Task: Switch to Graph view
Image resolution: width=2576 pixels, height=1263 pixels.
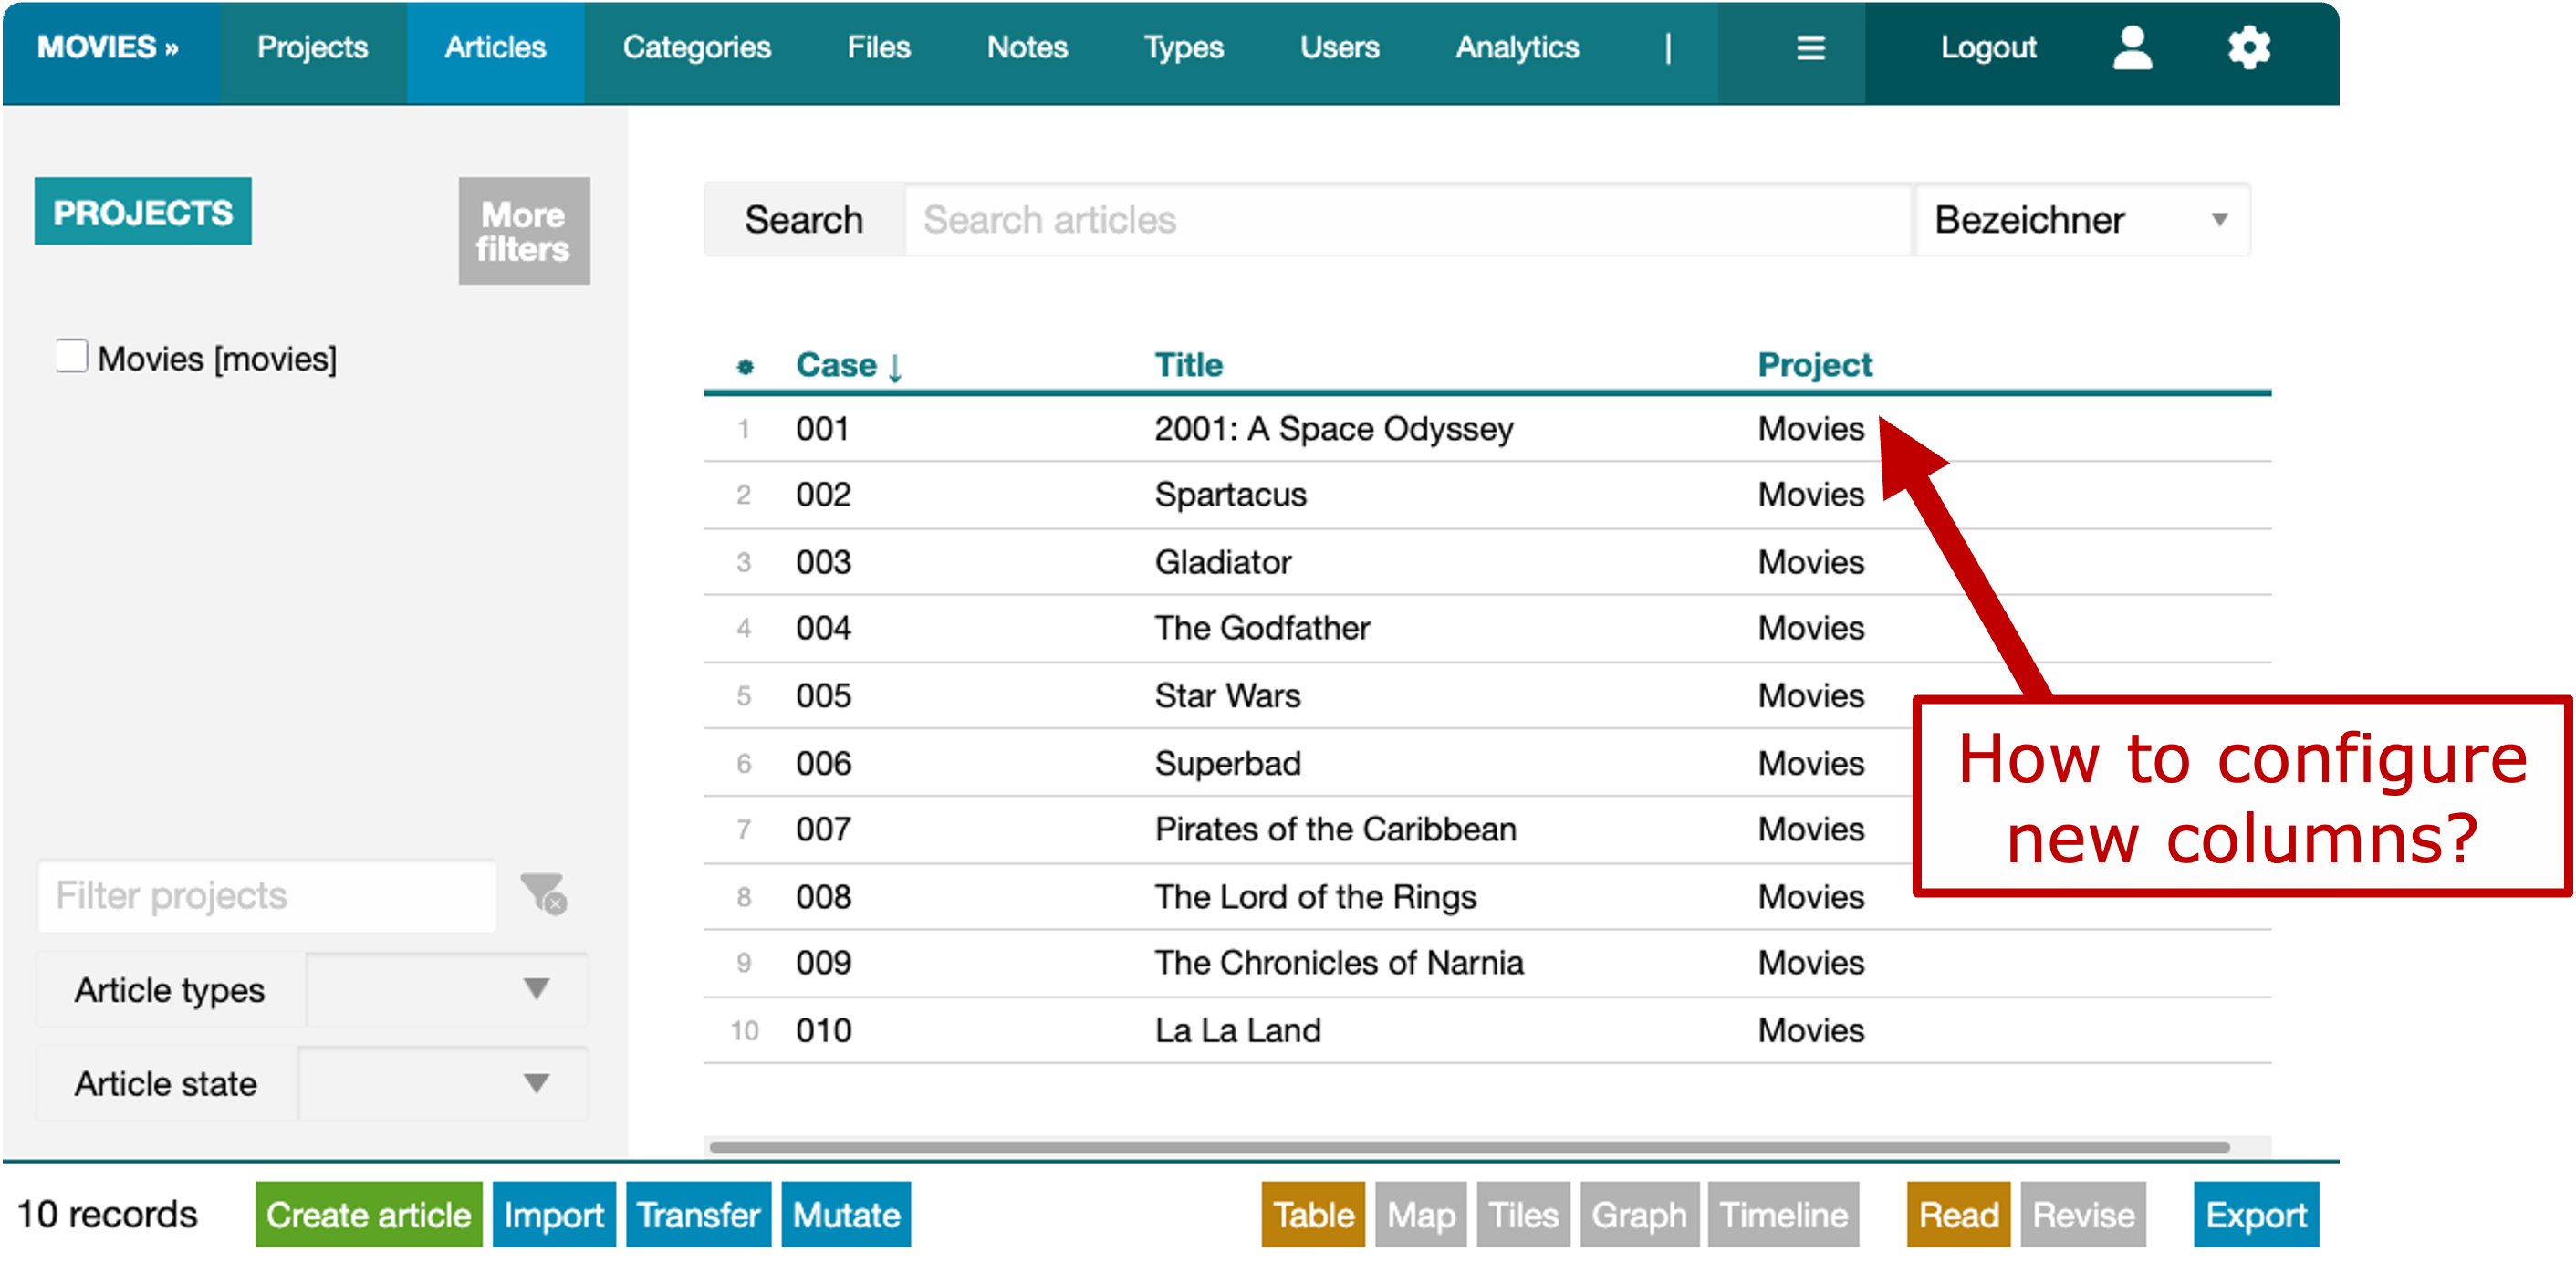Action: (1639, 1214)
